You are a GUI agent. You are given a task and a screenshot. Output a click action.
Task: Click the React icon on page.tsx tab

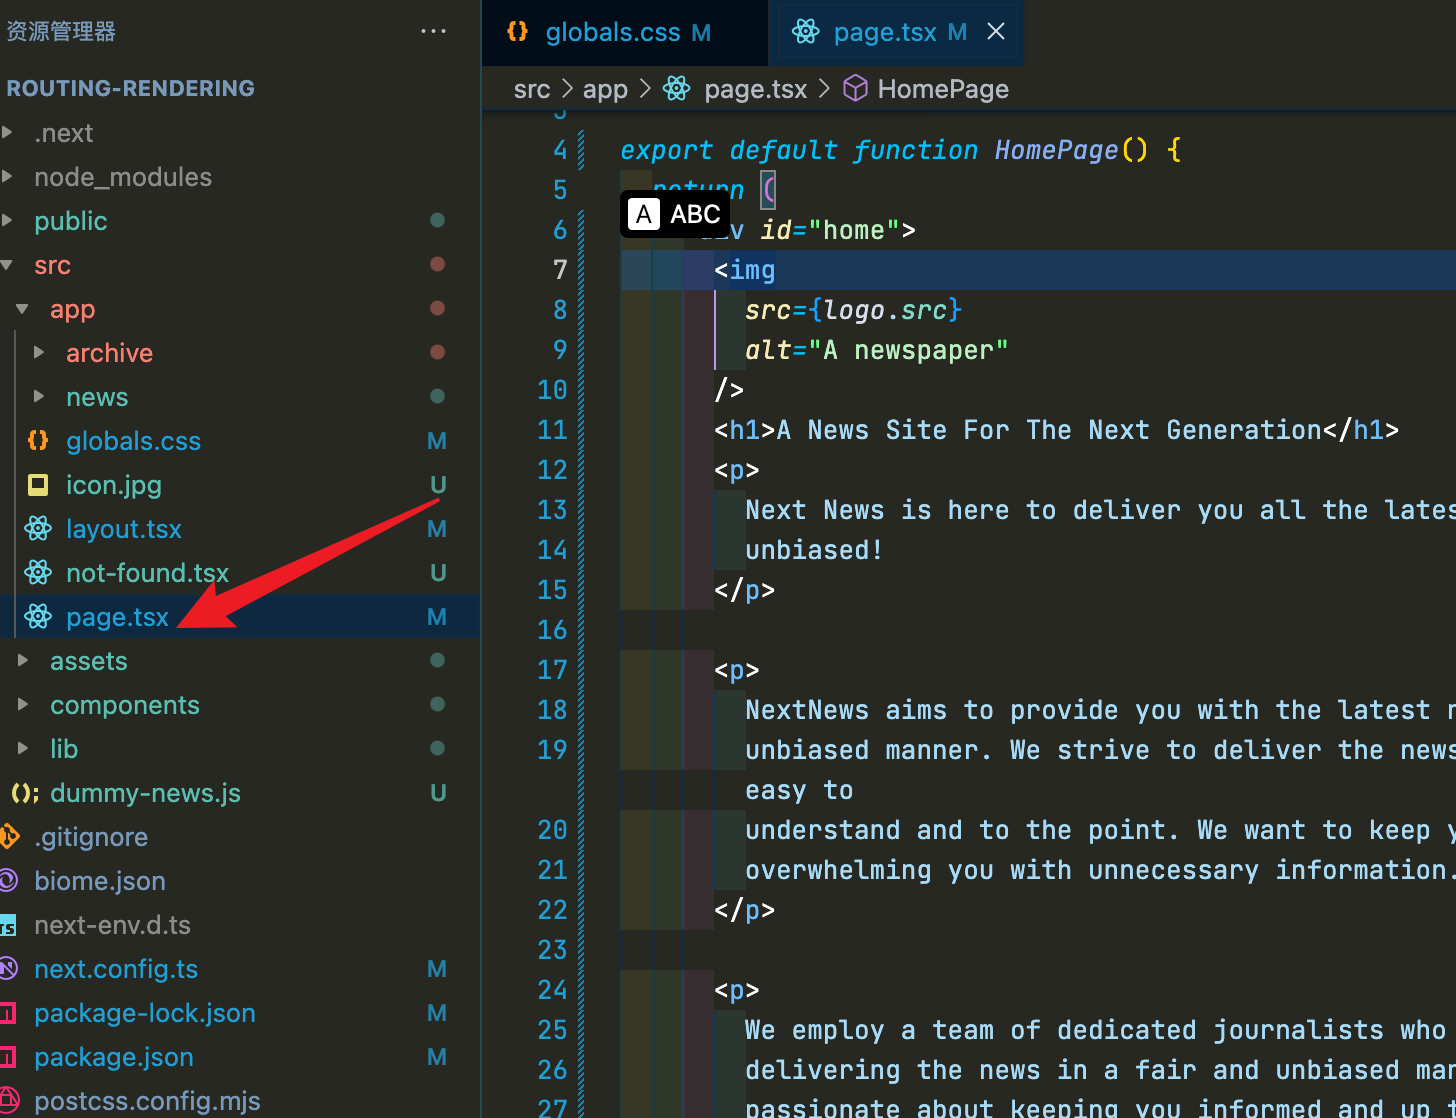pos(805,32)
